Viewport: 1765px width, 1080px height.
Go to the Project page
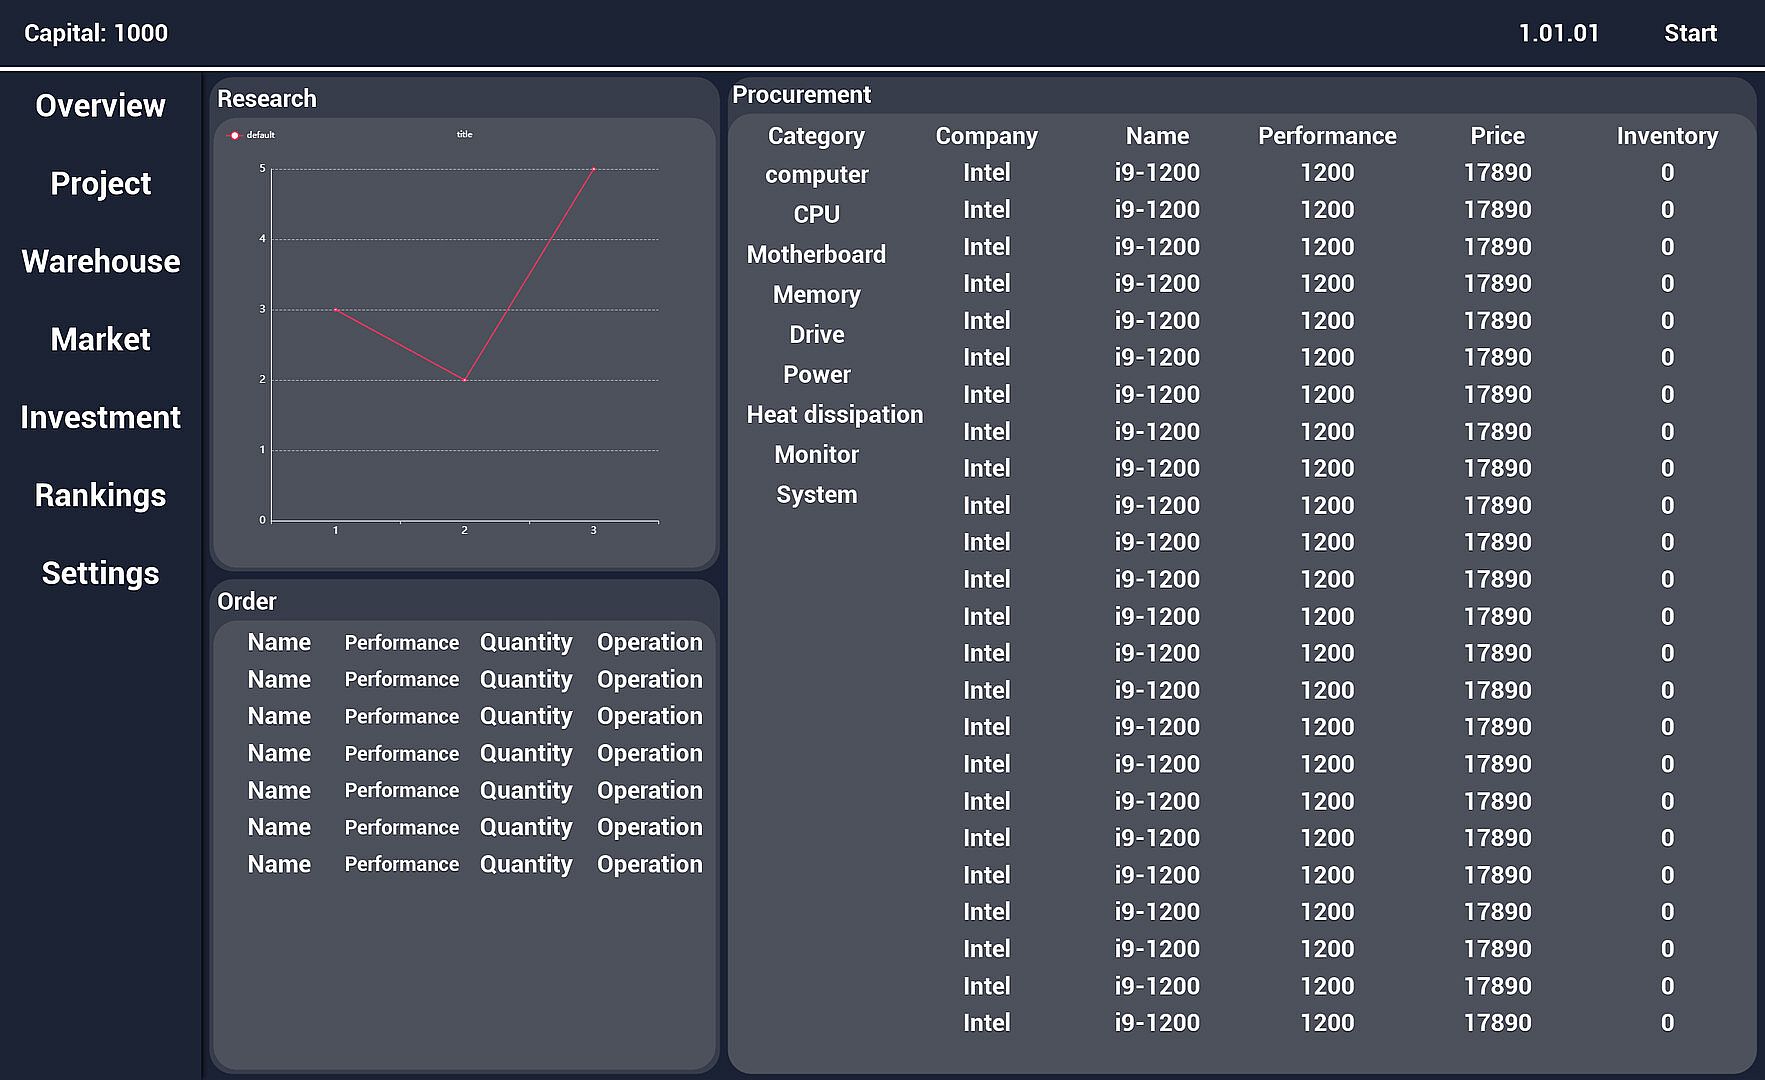click(100, 184)
